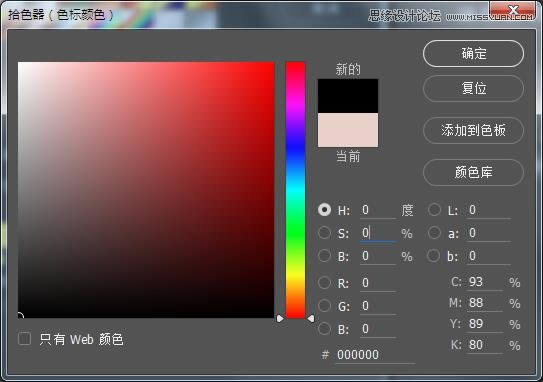The width and height of the screenshot is (543, 382).
Task: Click the HSB brightness input field
Action: click(x=378, y=256)
